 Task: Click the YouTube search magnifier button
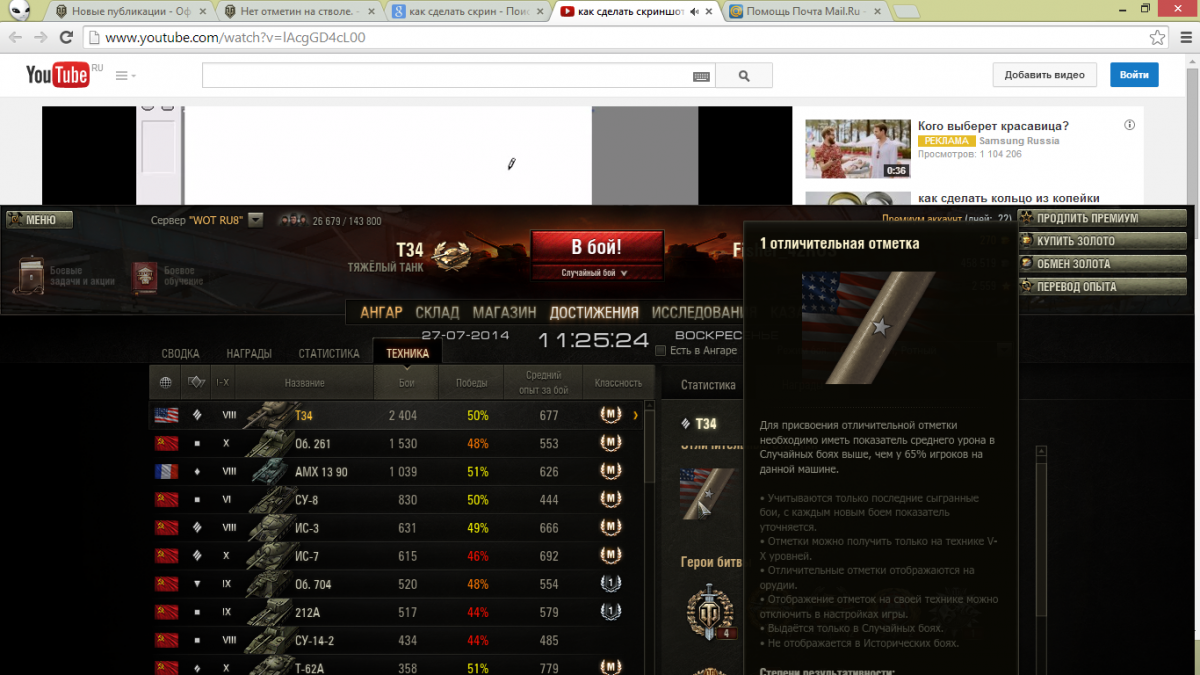tap(744, 76)
